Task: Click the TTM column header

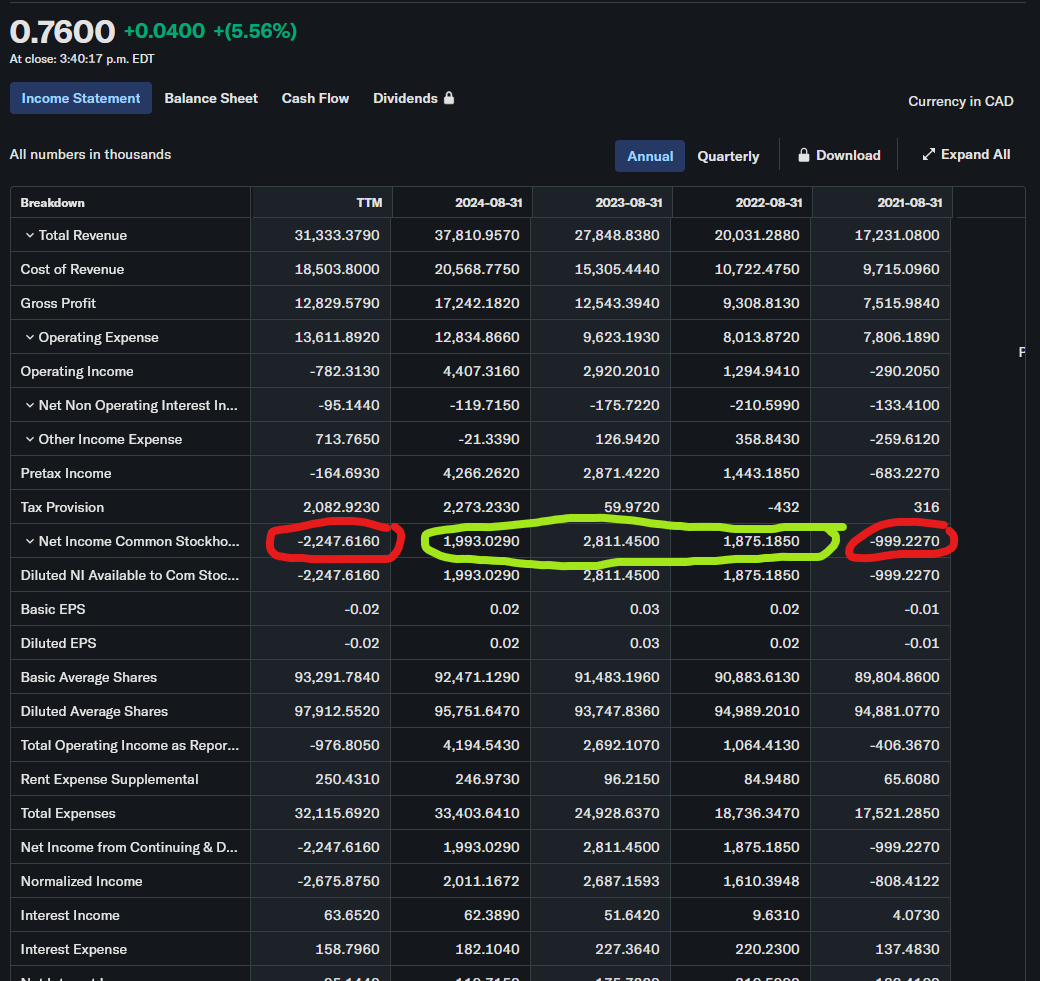Action: [x=369, y=203]
